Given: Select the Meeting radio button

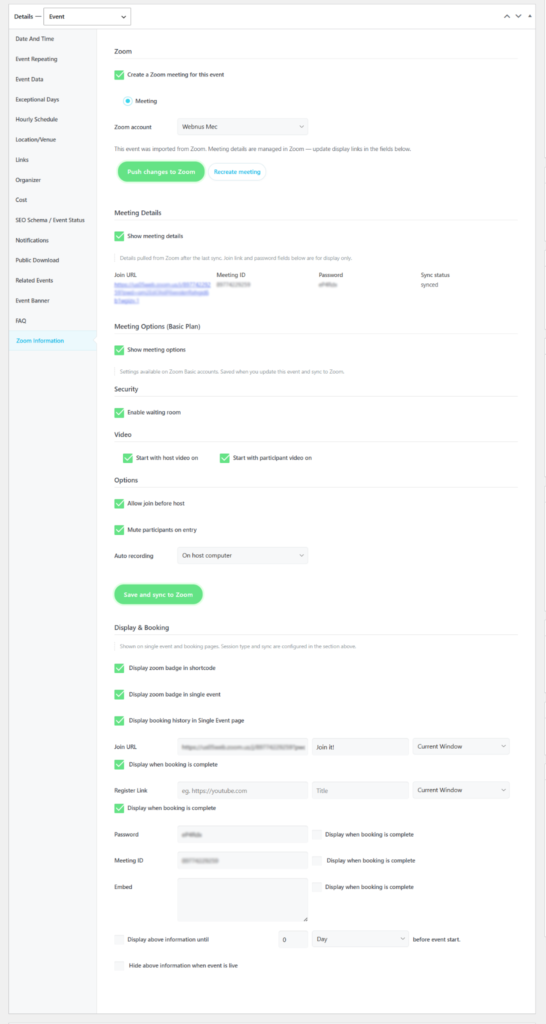Looking at the screenshot, I should coord(128,101).
